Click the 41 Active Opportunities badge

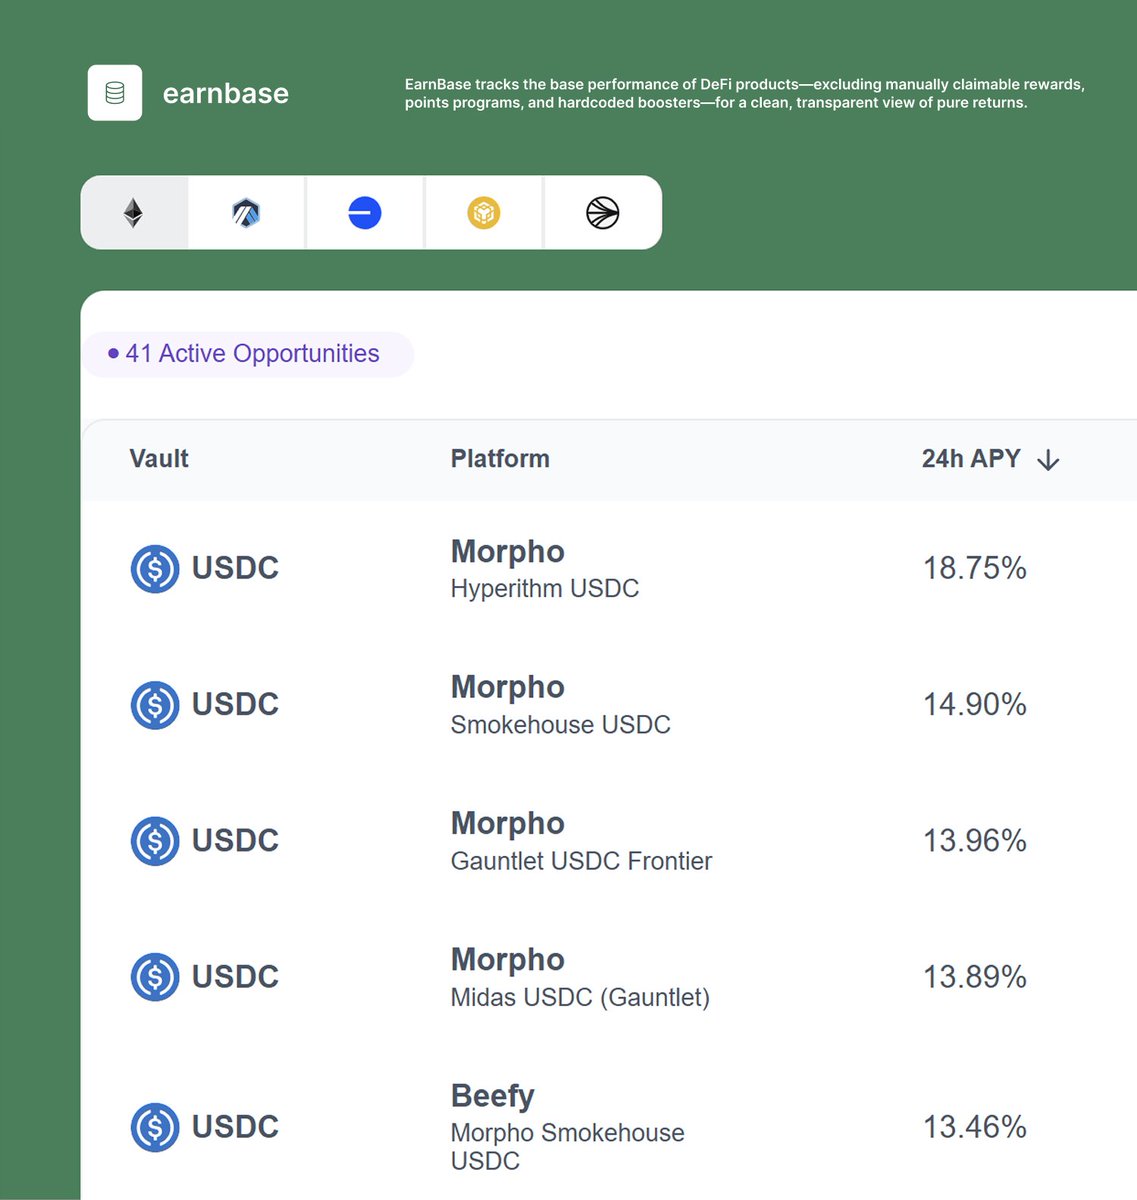point(248,354)
